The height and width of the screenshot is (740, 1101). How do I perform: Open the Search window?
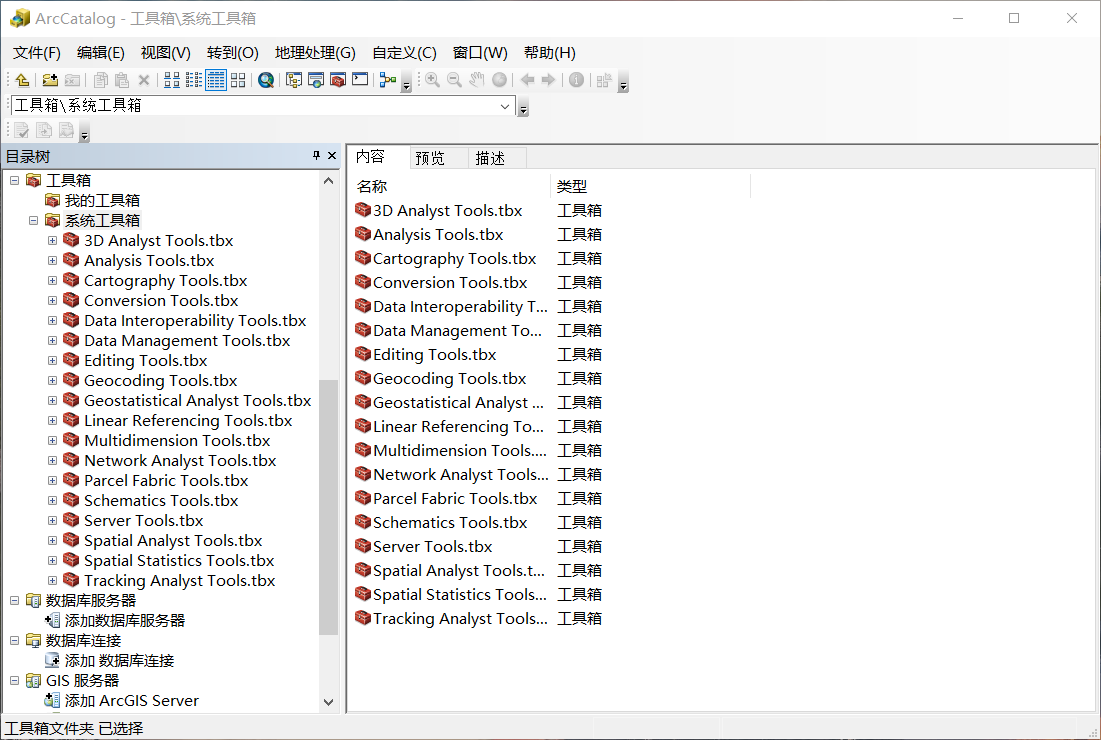click(x=316, y=80)
